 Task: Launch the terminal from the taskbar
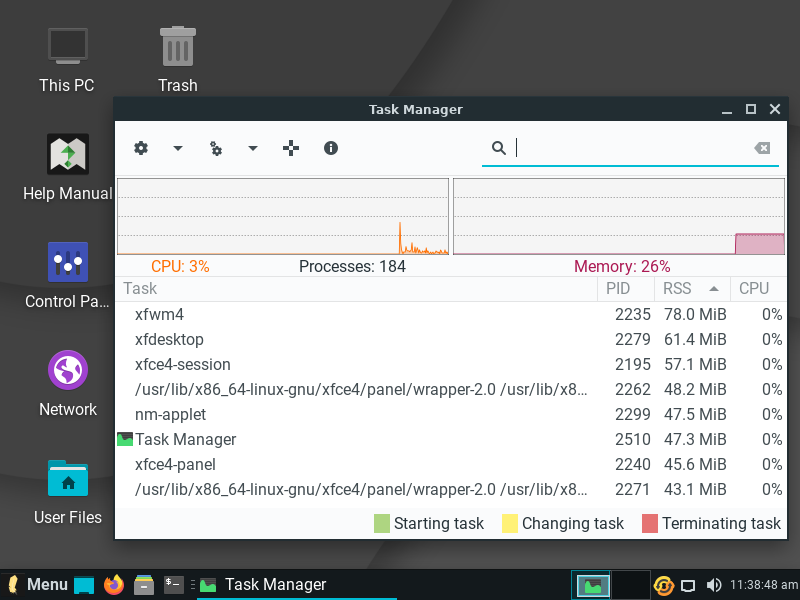173,584
